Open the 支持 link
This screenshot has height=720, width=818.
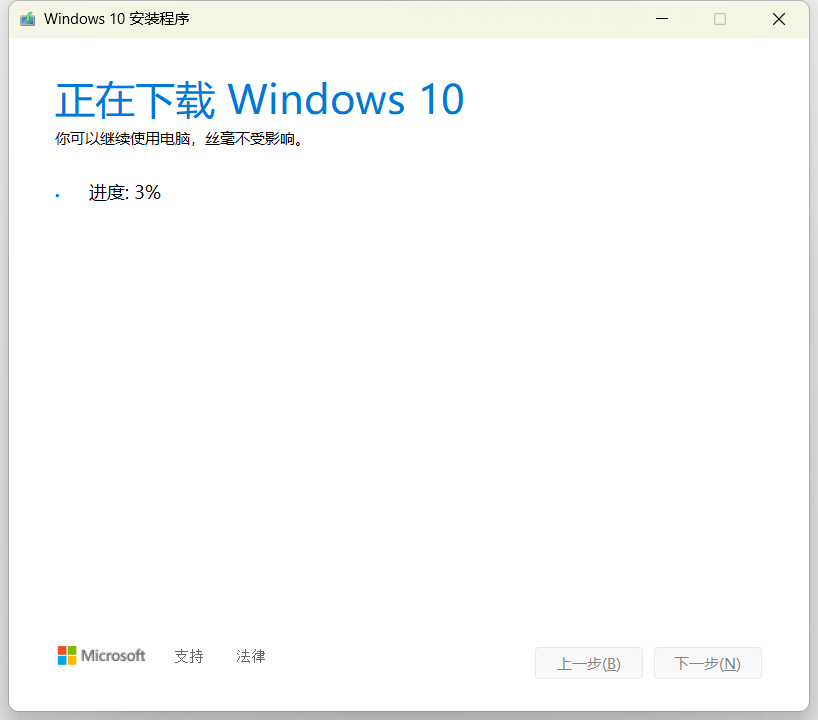tap(188, 656)
